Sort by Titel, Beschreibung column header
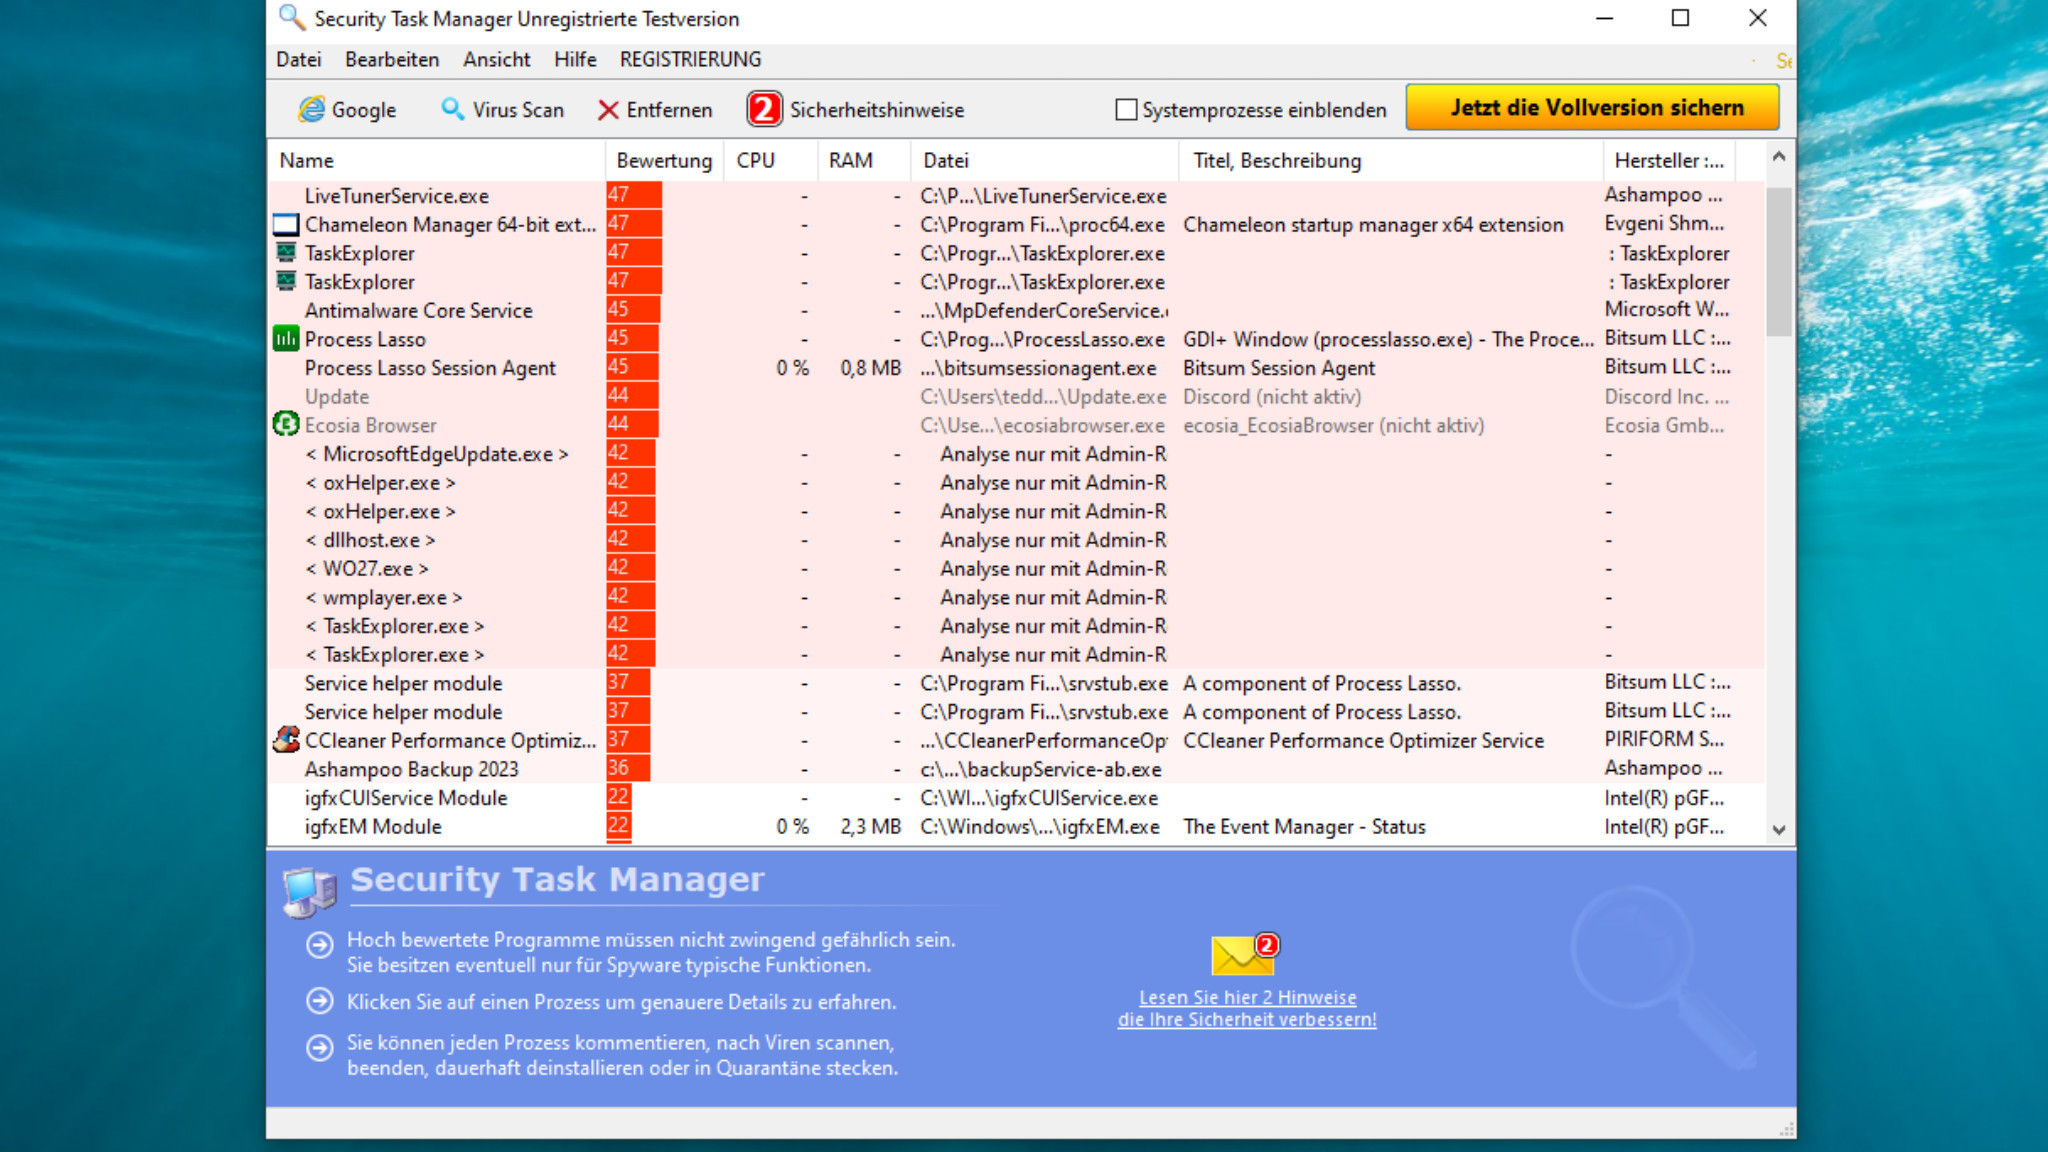The height and width of the screenshot is (1152, 2048). (x=1391, y=161)
